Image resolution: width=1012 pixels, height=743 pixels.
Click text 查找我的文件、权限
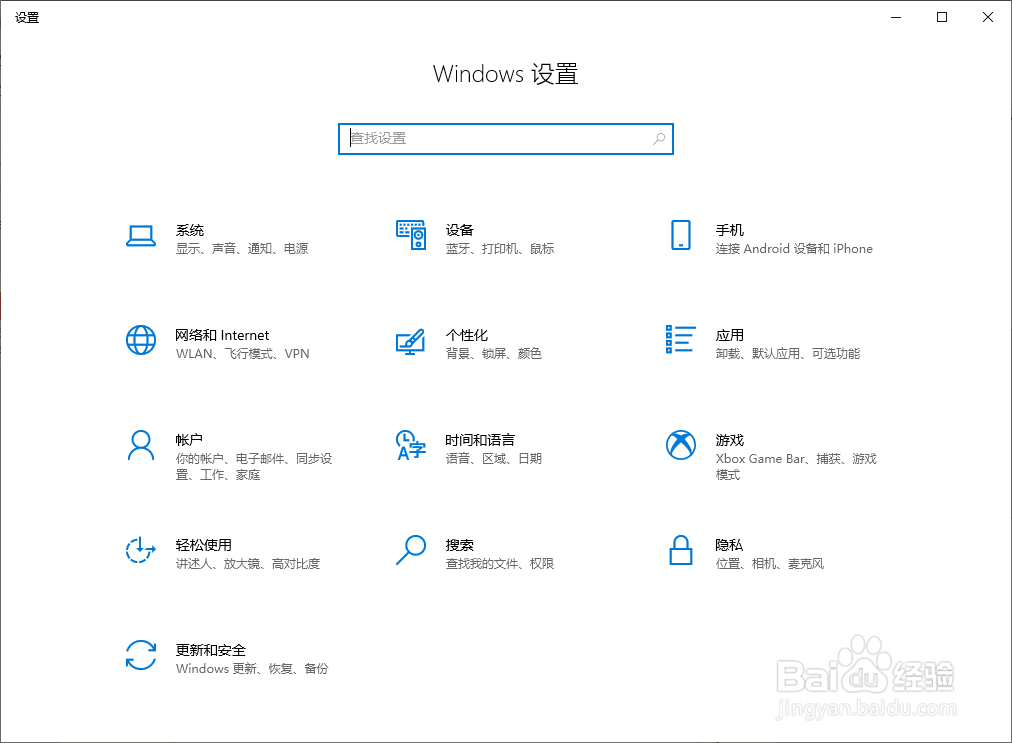click(x=500, y=564)
